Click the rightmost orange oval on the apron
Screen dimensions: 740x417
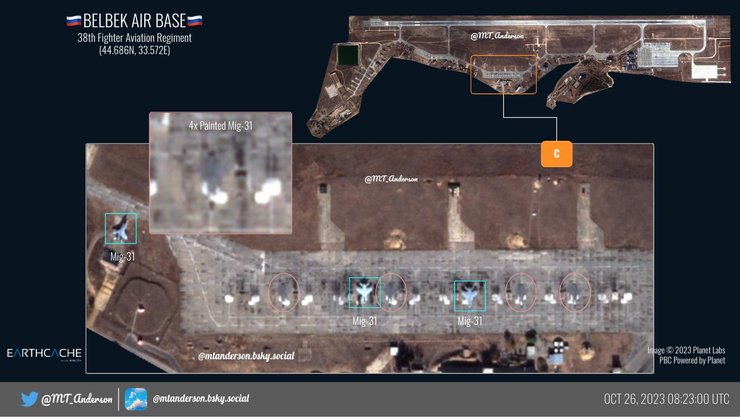click(575, 290)
